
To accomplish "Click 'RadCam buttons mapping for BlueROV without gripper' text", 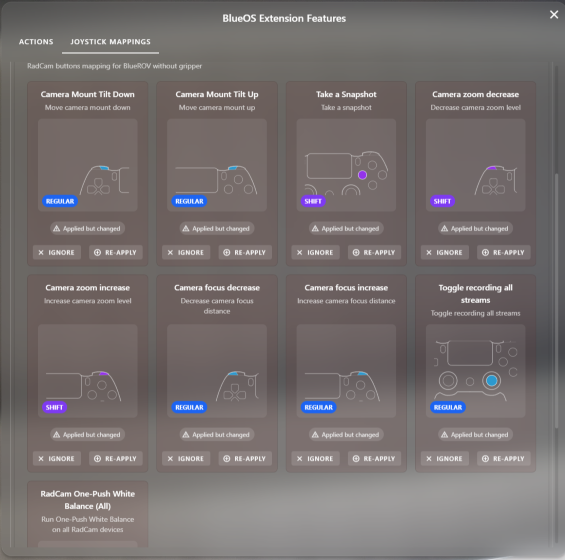I will [115, 66].
